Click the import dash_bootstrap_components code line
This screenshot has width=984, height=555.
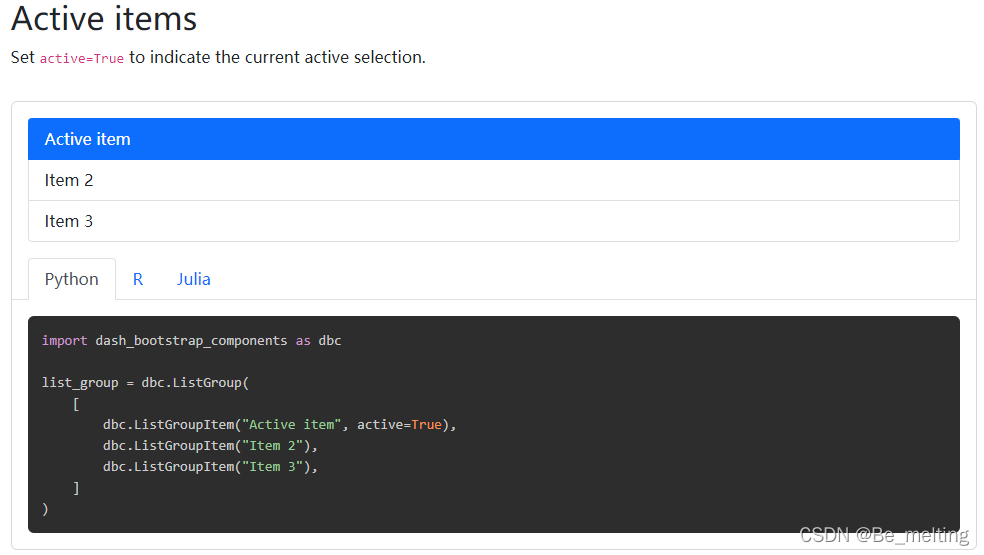click(x=191, y=340)
